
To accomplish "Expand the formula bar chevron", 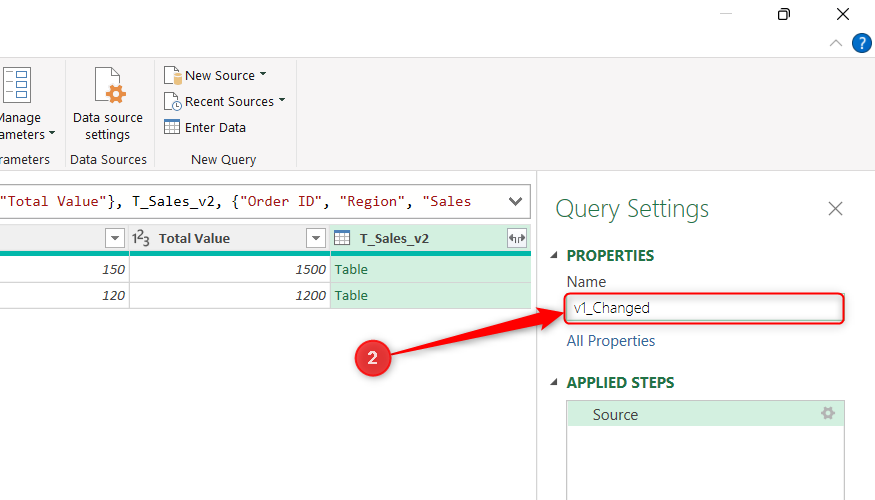I will [x=516, y=201].
